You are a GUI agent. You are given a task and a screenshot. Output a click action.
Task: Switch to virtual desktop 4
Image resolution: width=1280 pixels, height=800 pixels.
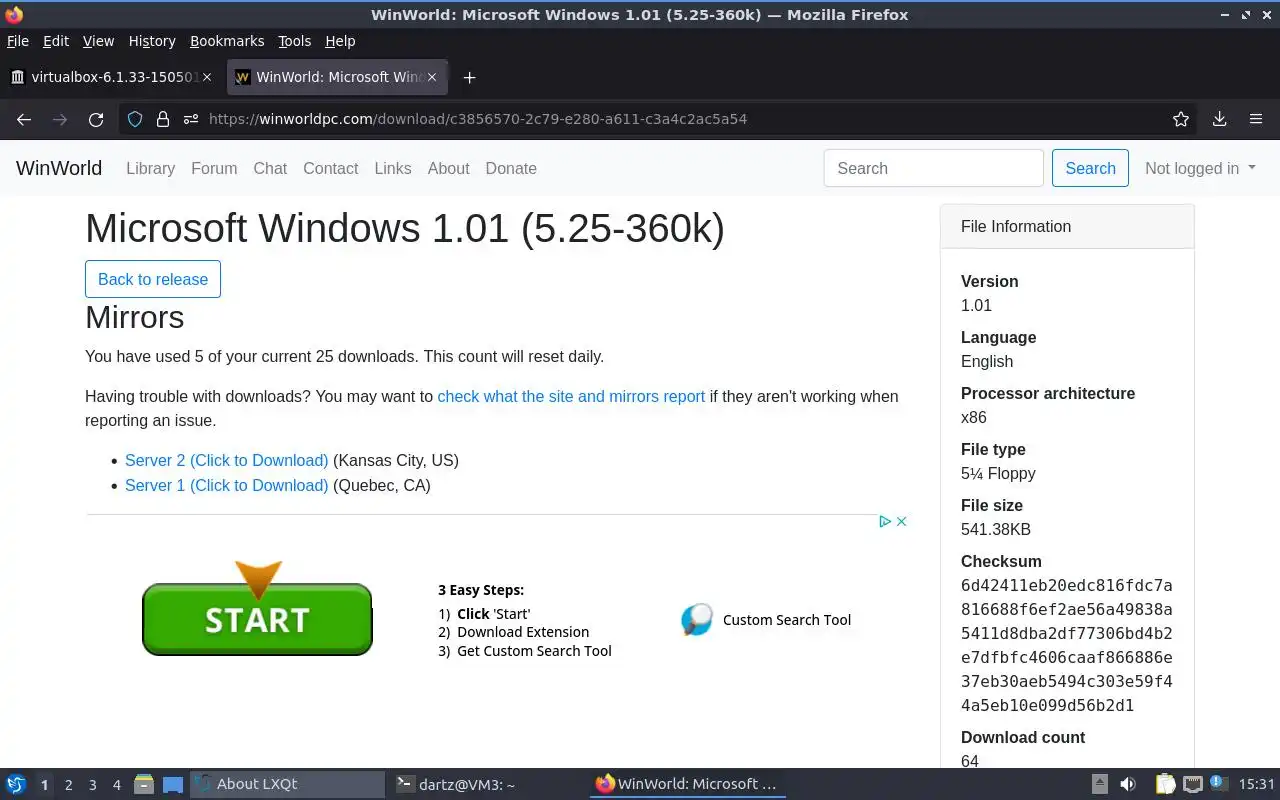[x=116, y=785]
